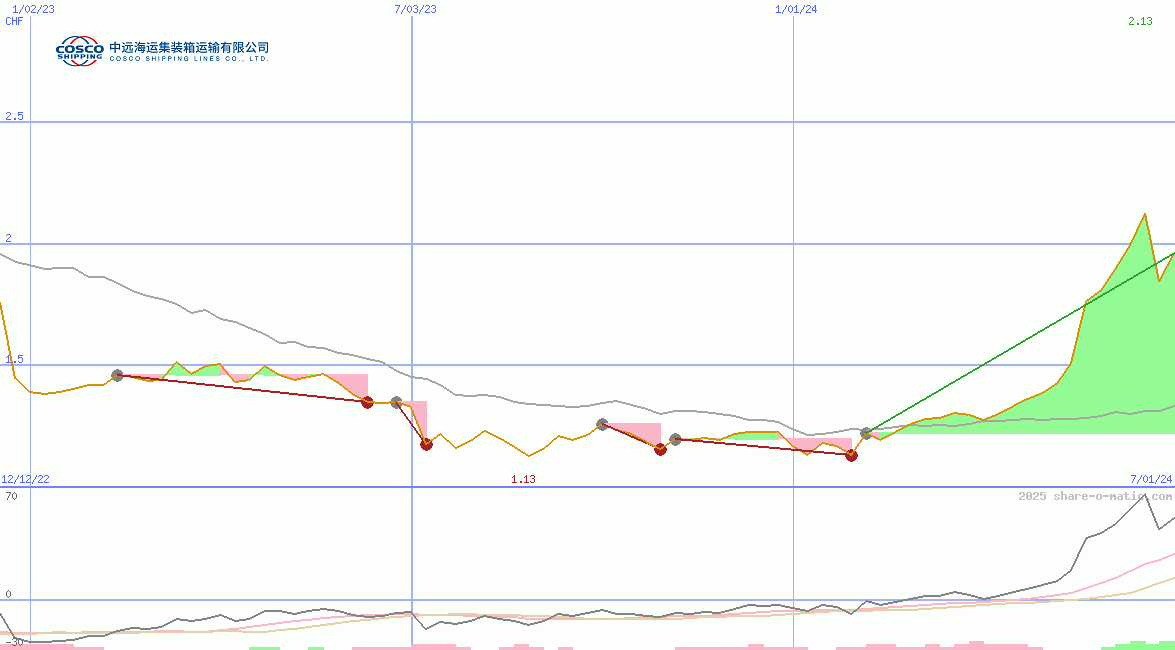
Task: Select the red marker at the July 2023 low
Action: pyautogui.click(x=426, y=445)
